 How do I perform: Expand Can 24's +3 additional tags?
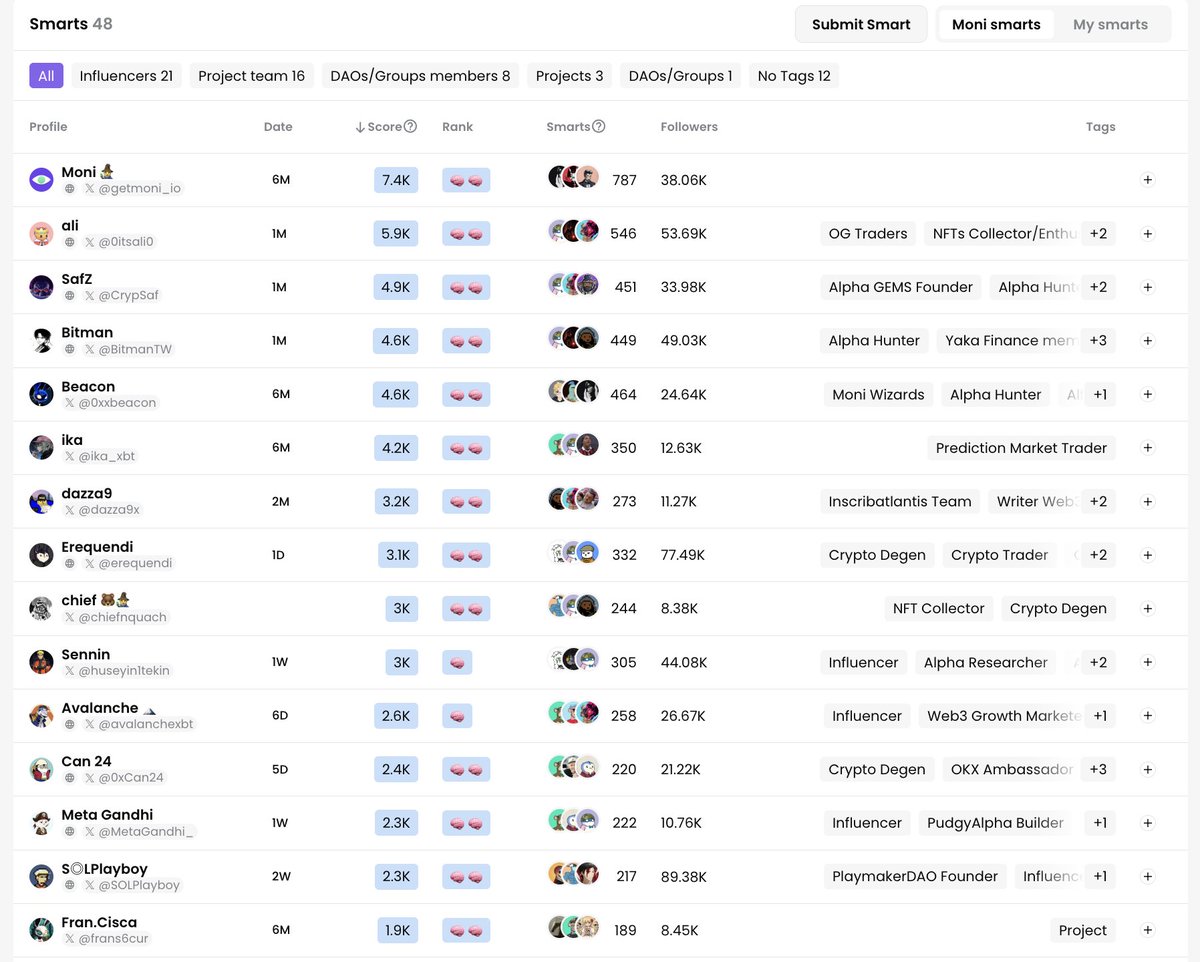click(x=1098, y=770)
